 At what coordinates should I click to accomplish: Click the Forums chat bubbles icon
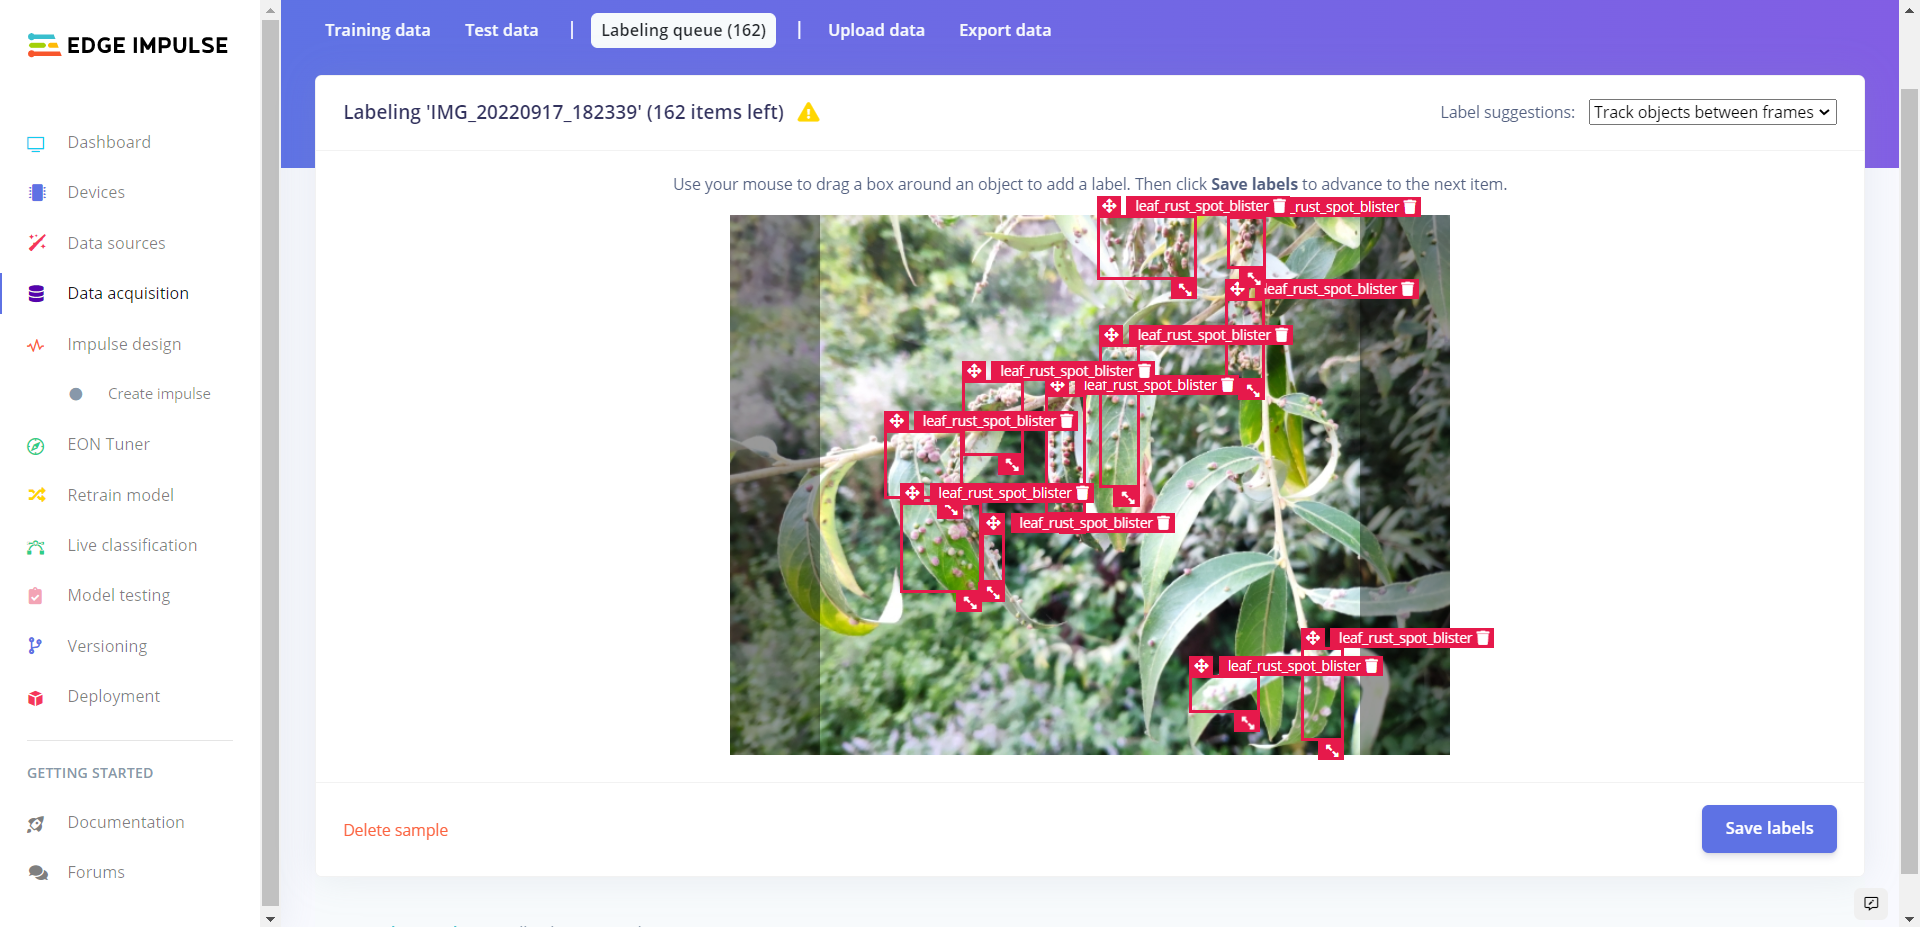[x=38, y=873]
